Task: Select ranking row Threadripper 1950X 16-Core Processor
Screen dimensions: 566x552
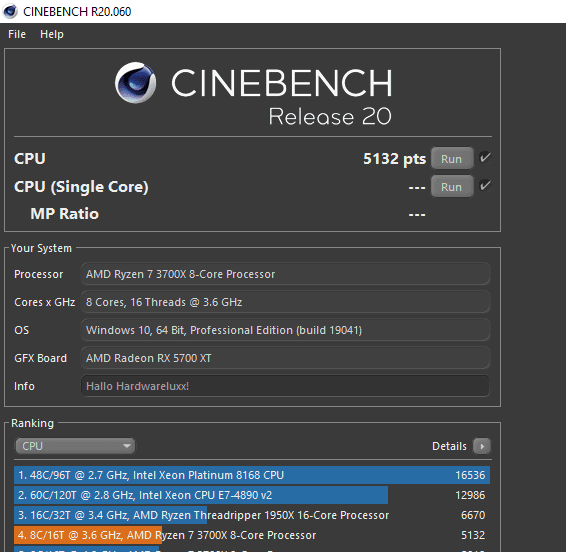Action: point(252,515)
